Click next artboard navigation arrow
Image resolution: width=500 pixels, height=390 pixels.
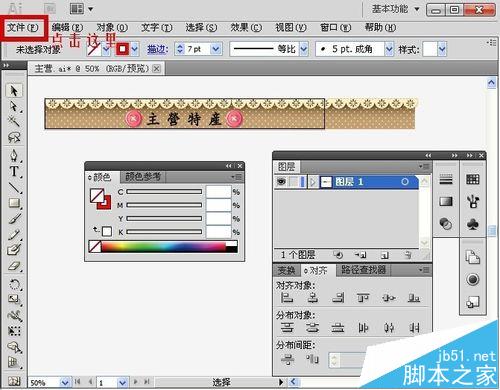135,382
